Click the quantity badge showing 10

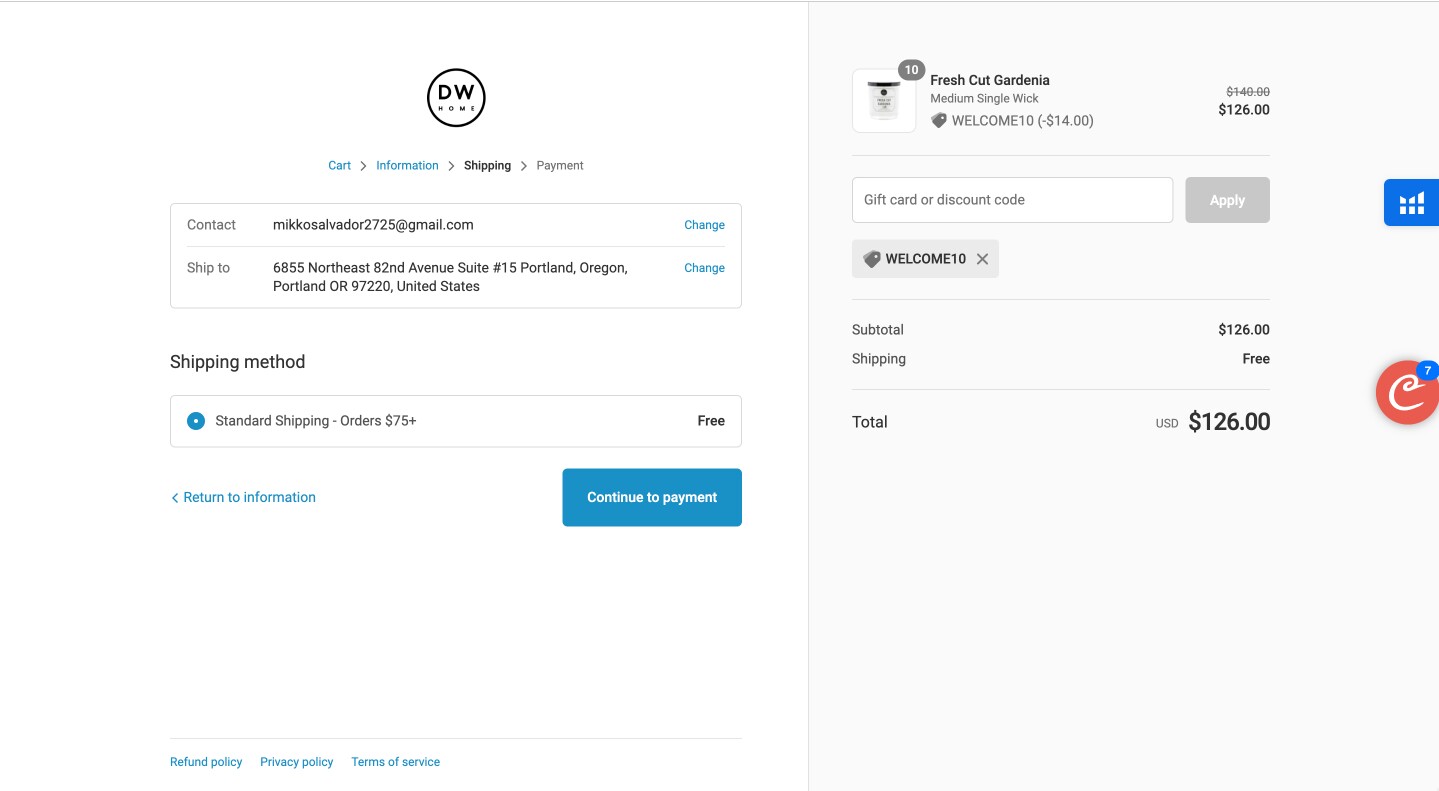[x=911, y=70]
